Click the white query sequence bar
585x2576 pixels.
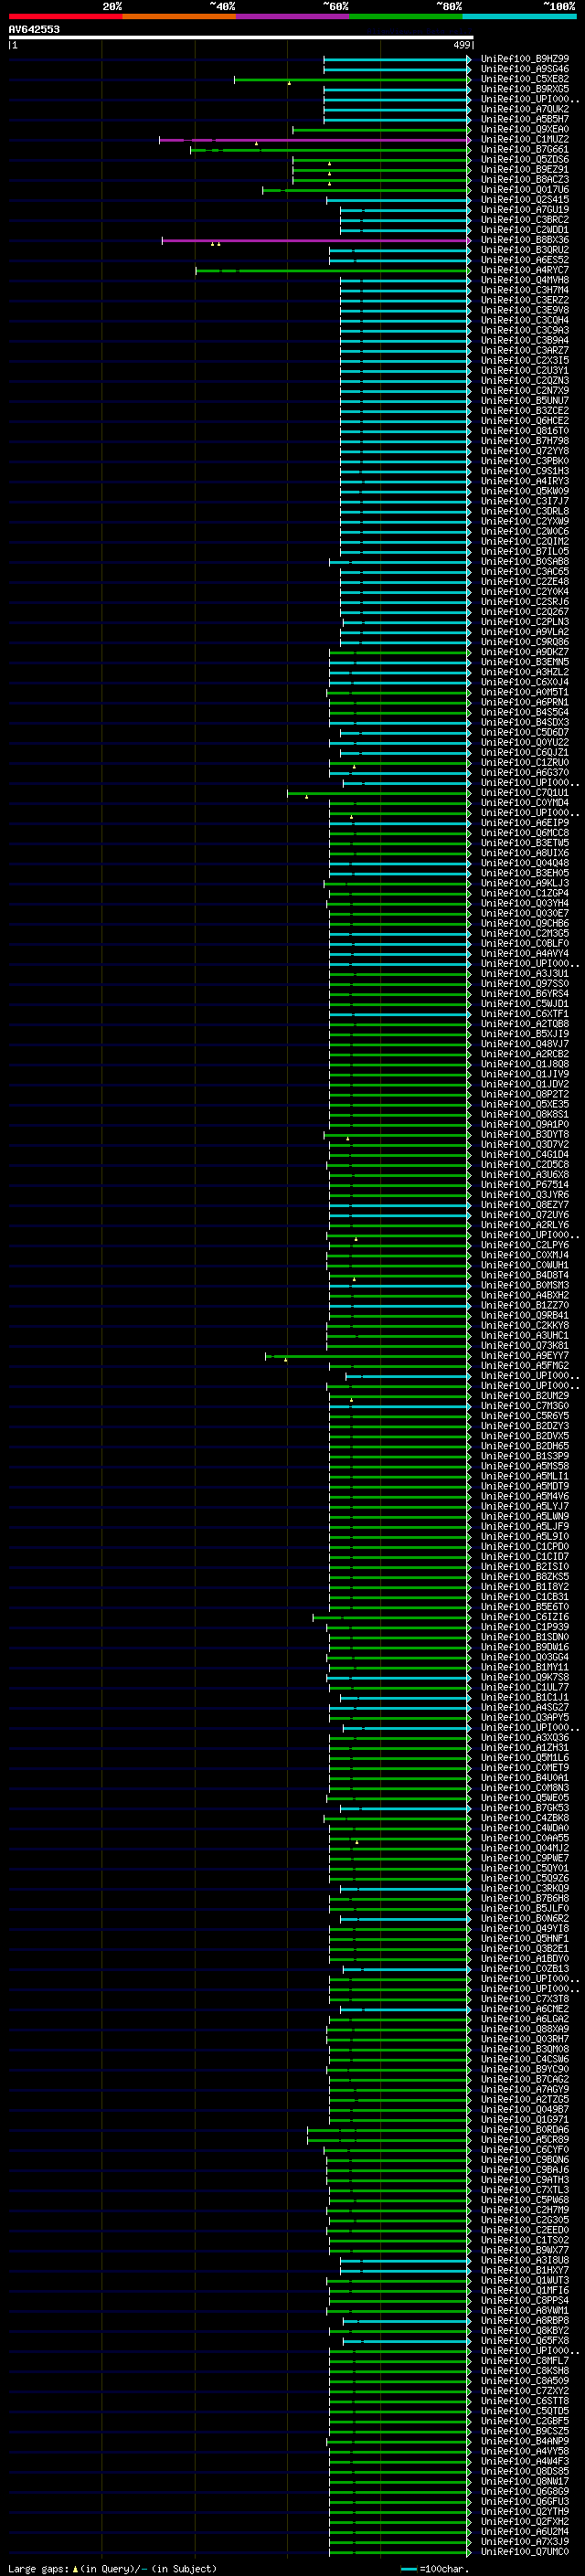pos(241,37)
